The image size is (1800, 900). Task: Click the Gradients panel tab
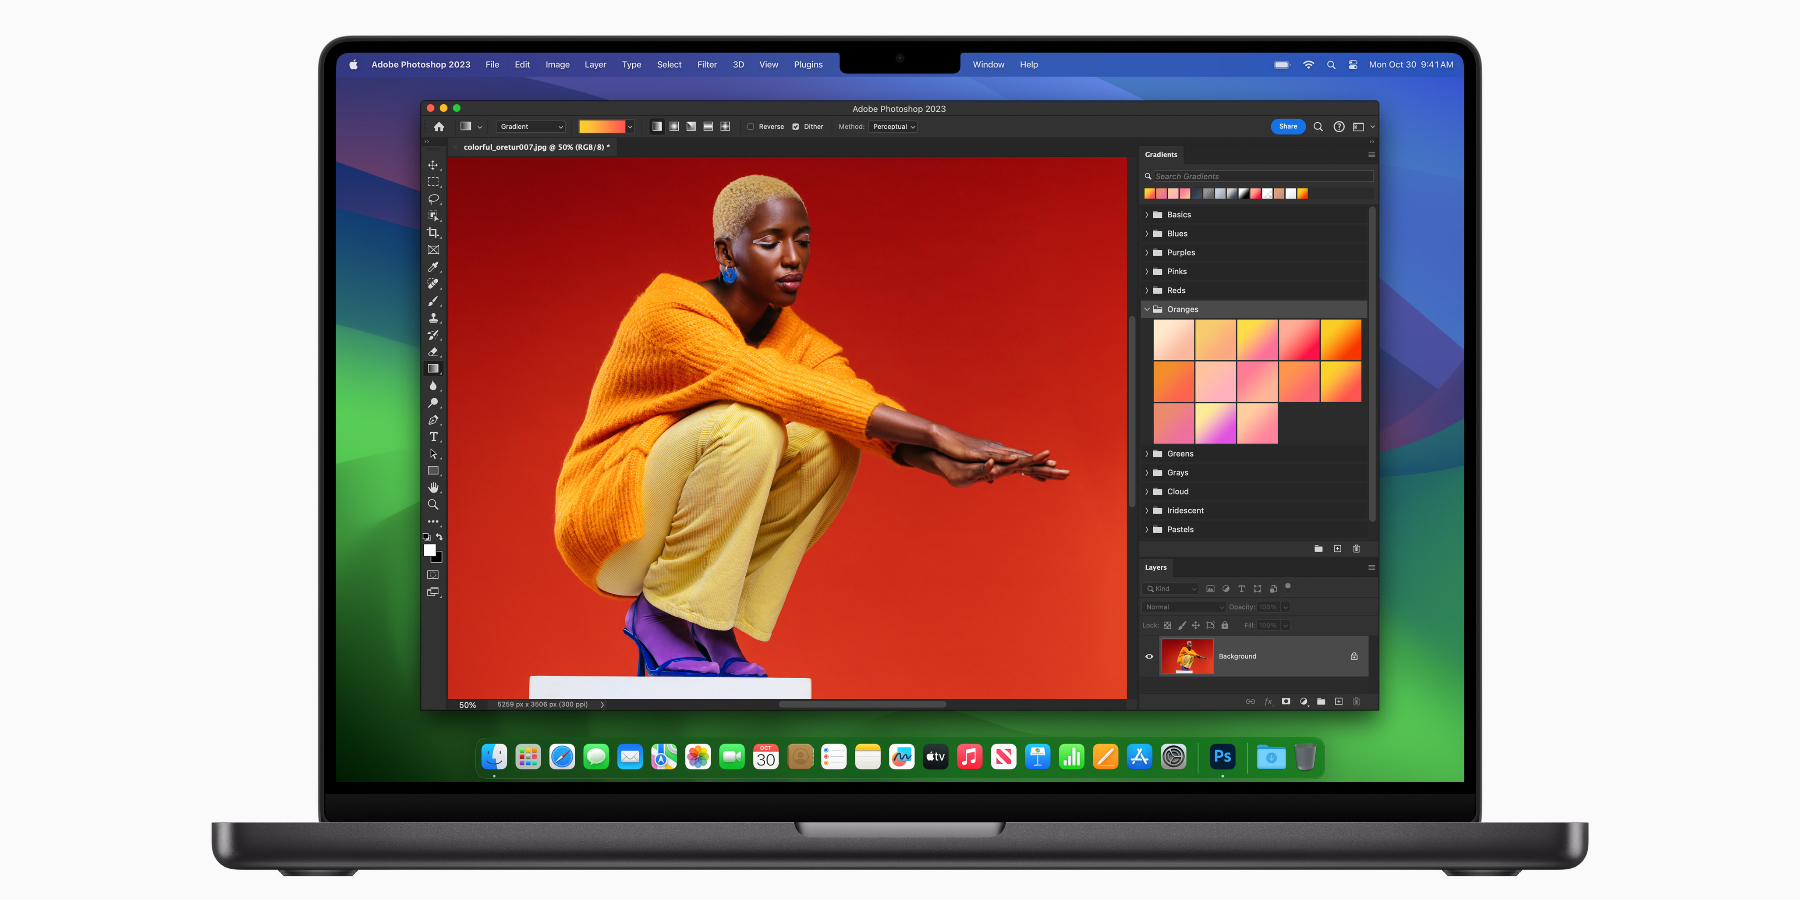click(x=1160, y=155)
